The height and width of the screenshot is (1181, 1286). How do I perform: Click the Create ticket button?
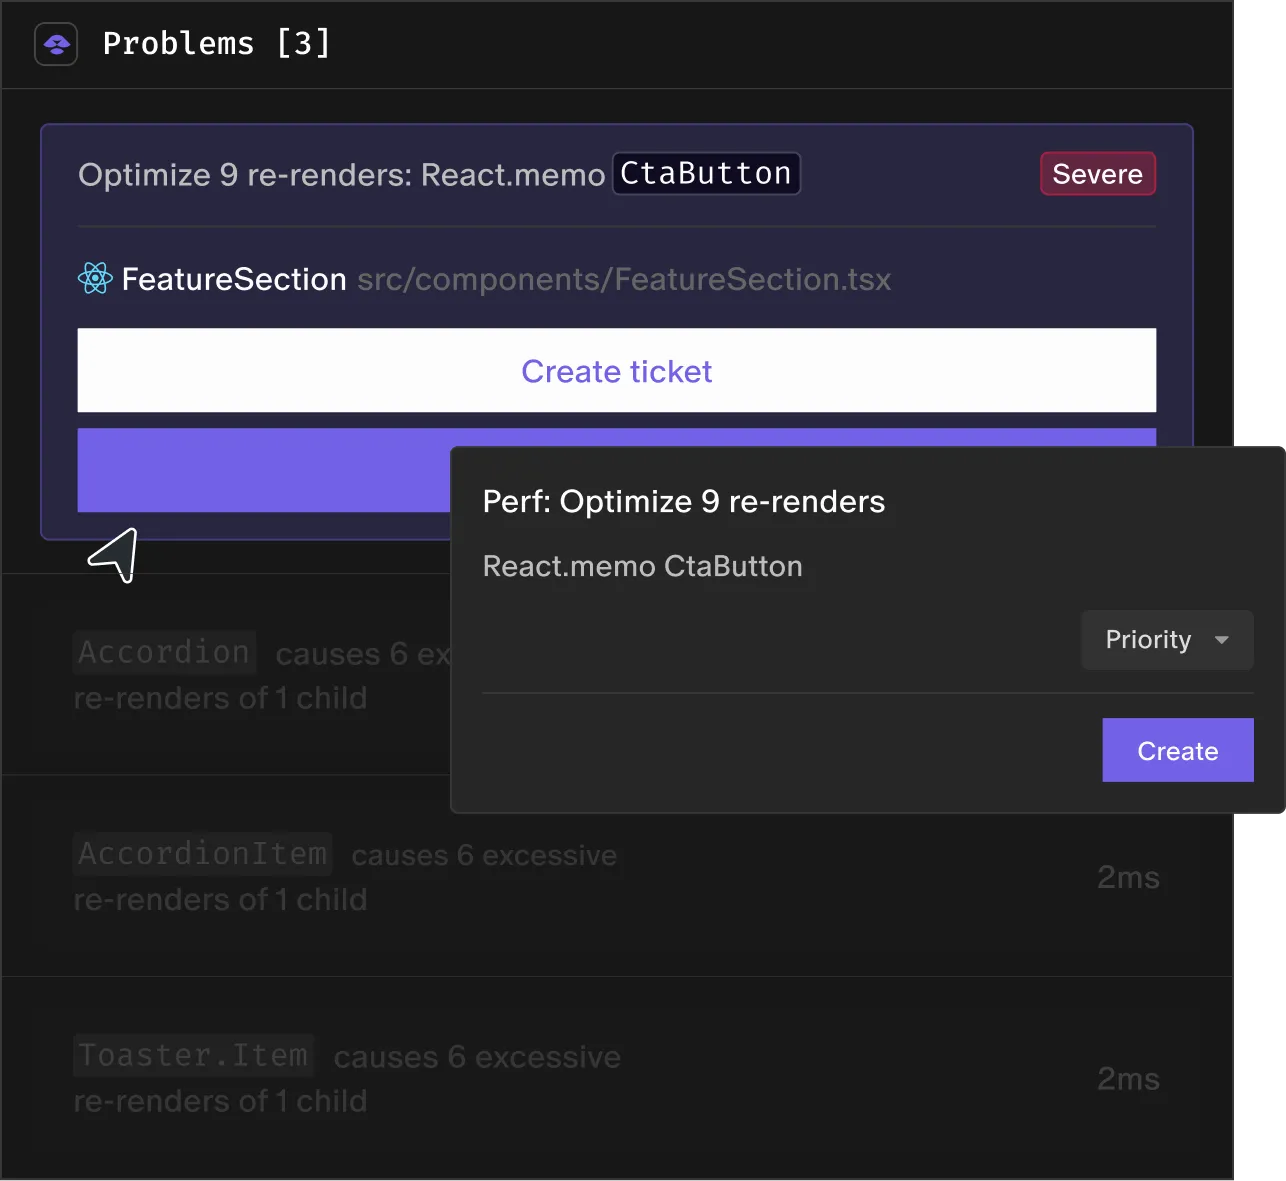616,371
